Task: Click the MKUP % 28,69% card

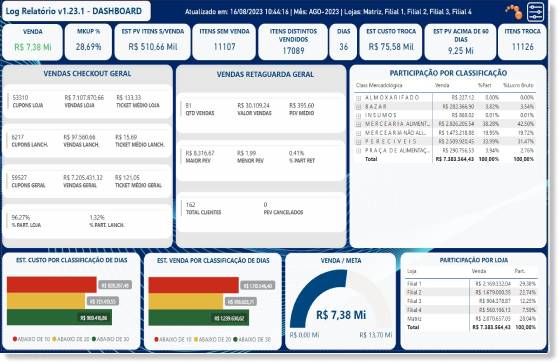Action: click(88, 42)
